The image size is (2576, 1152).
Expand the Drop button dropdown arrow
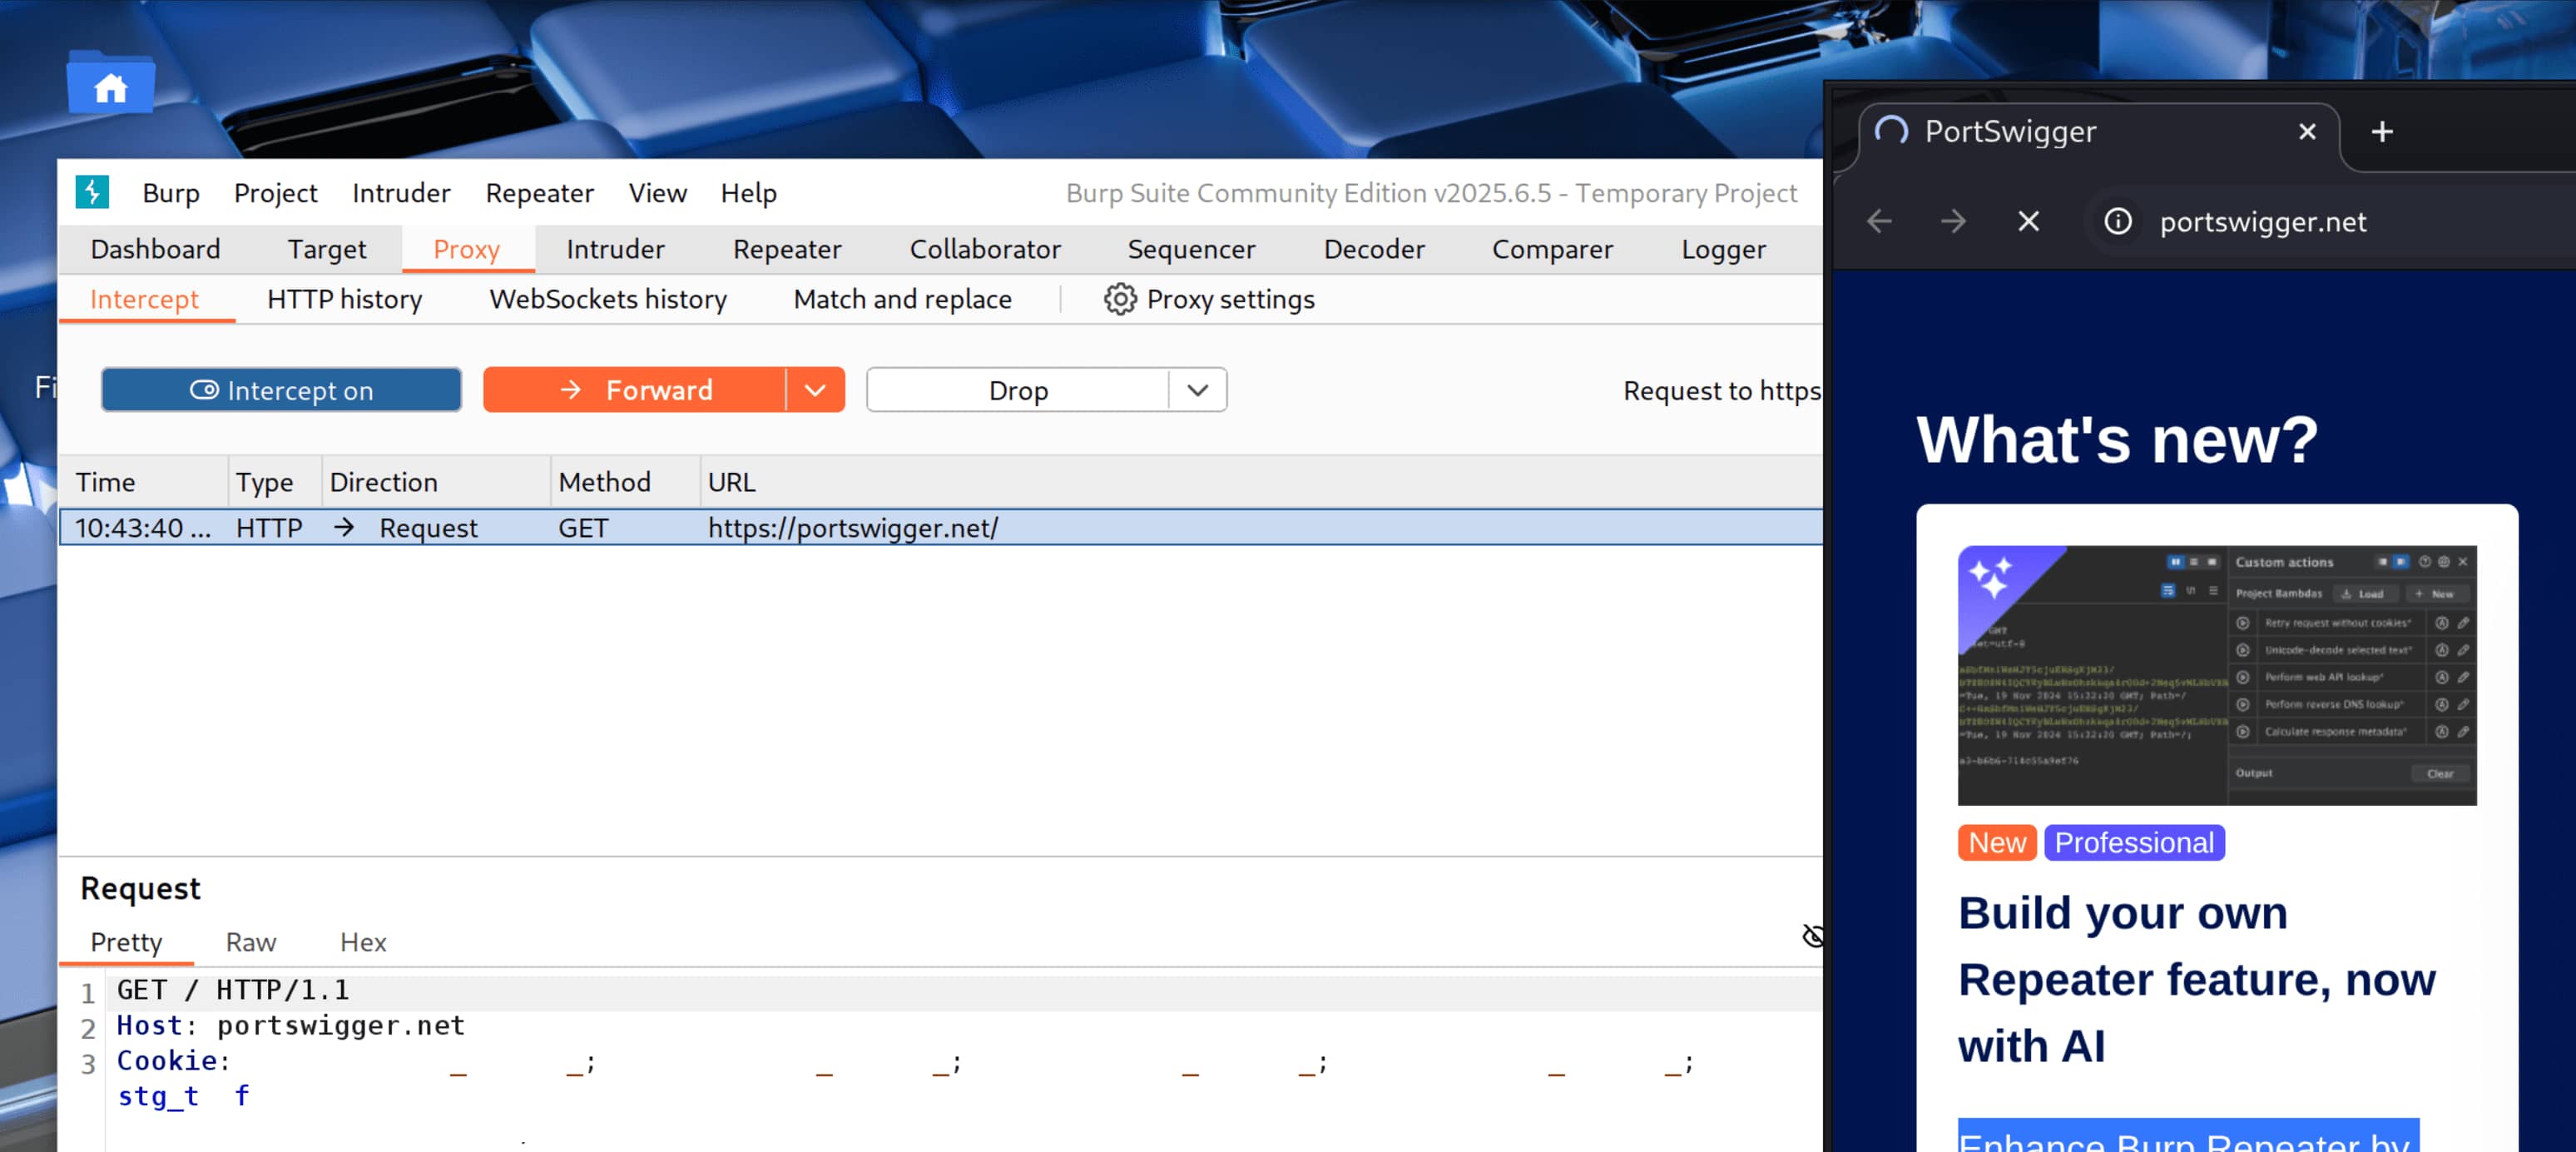click(1197, 390)
